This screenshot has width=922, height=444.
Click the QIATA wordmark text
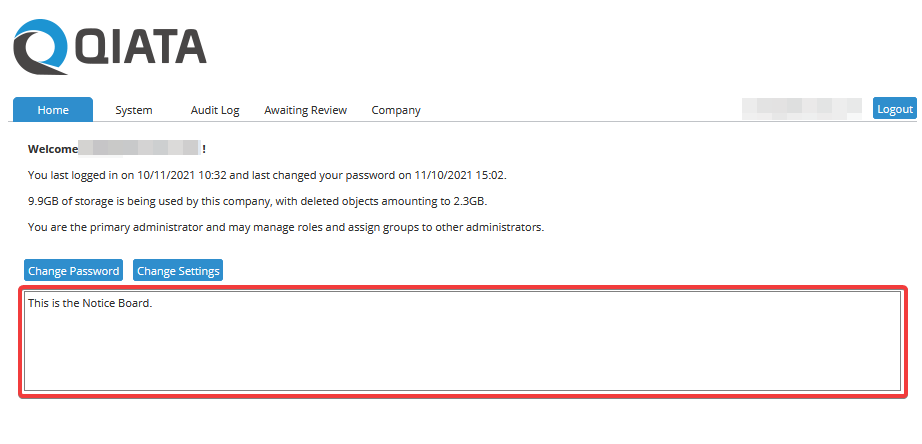point(140,46)
